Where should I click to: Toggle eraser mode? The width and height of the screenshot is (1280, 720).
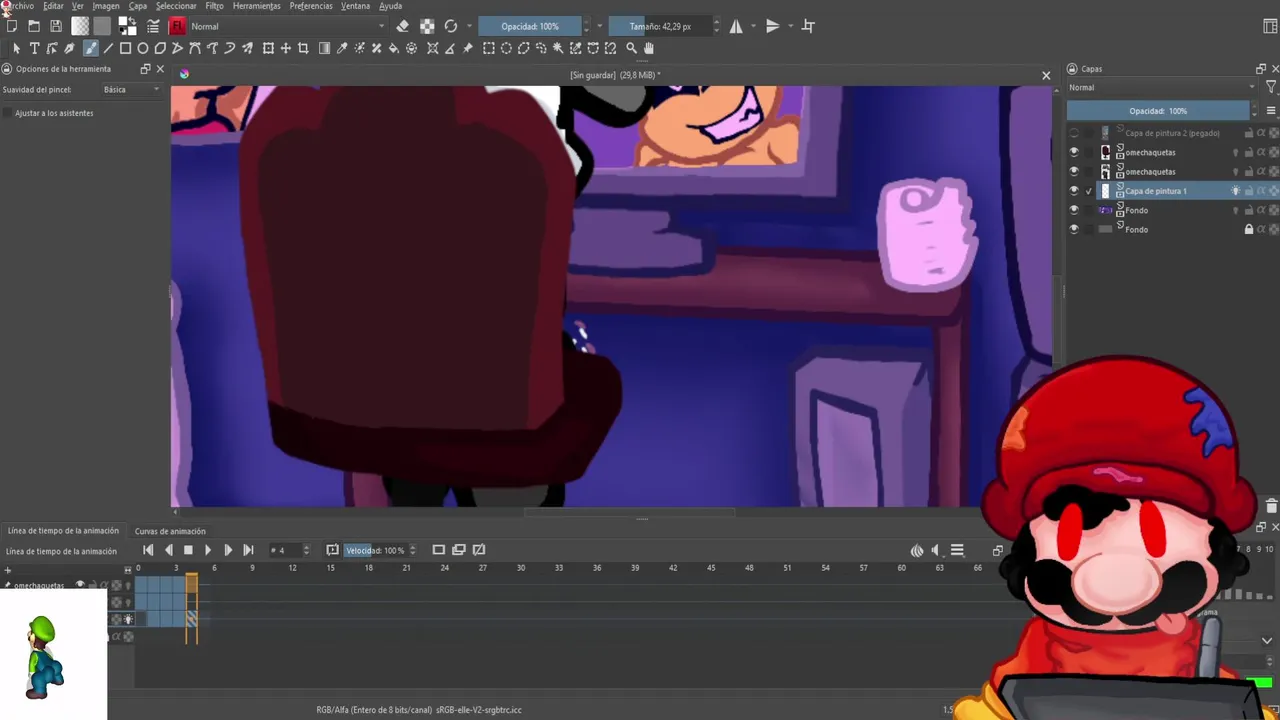click(x=402, y=26)
